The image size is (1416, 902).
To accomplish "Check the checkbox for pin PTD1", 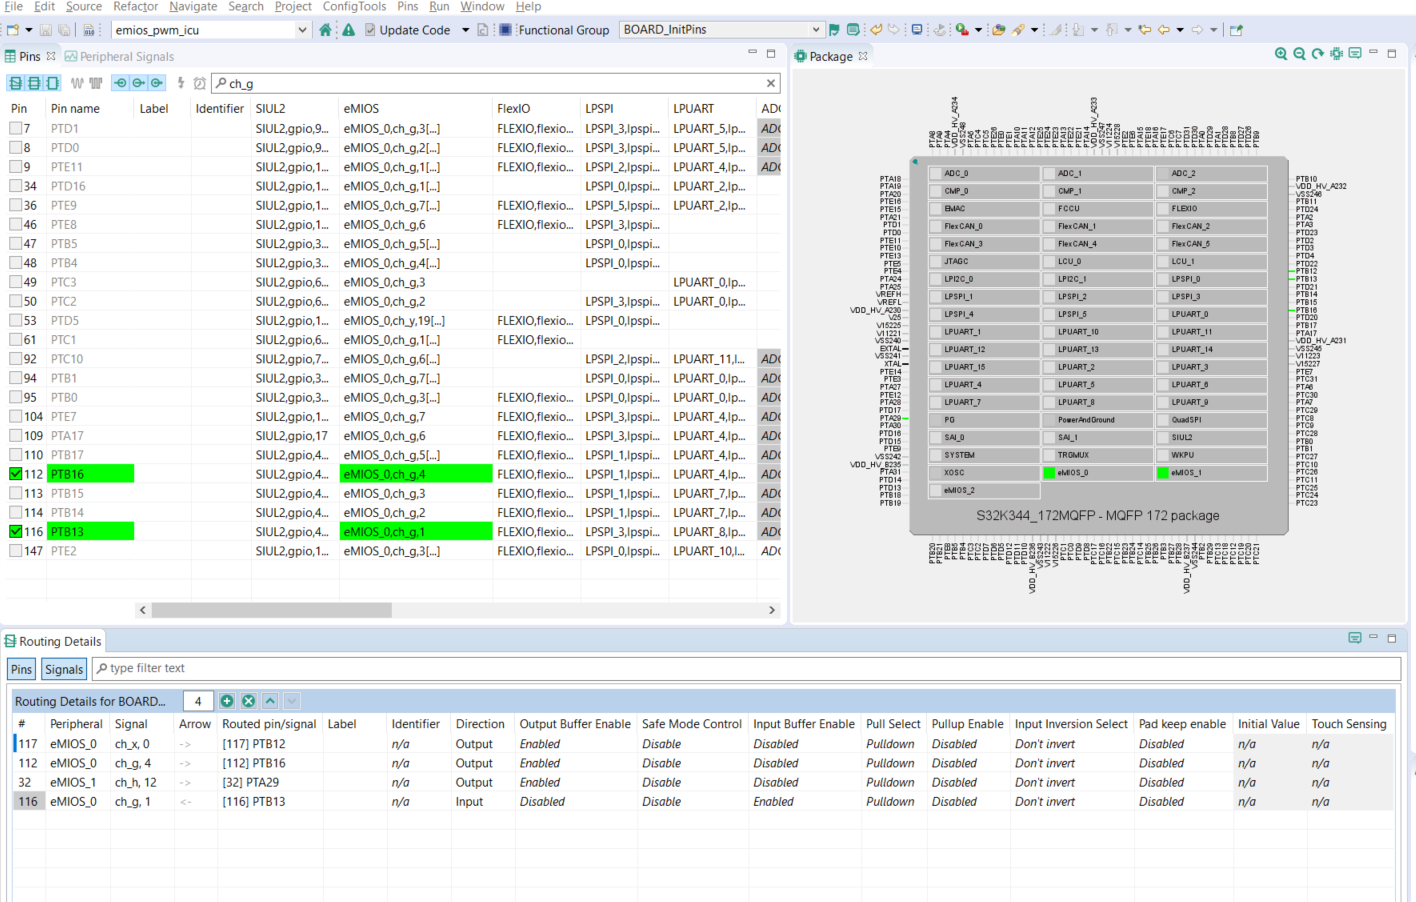I will tap(16, 128).
